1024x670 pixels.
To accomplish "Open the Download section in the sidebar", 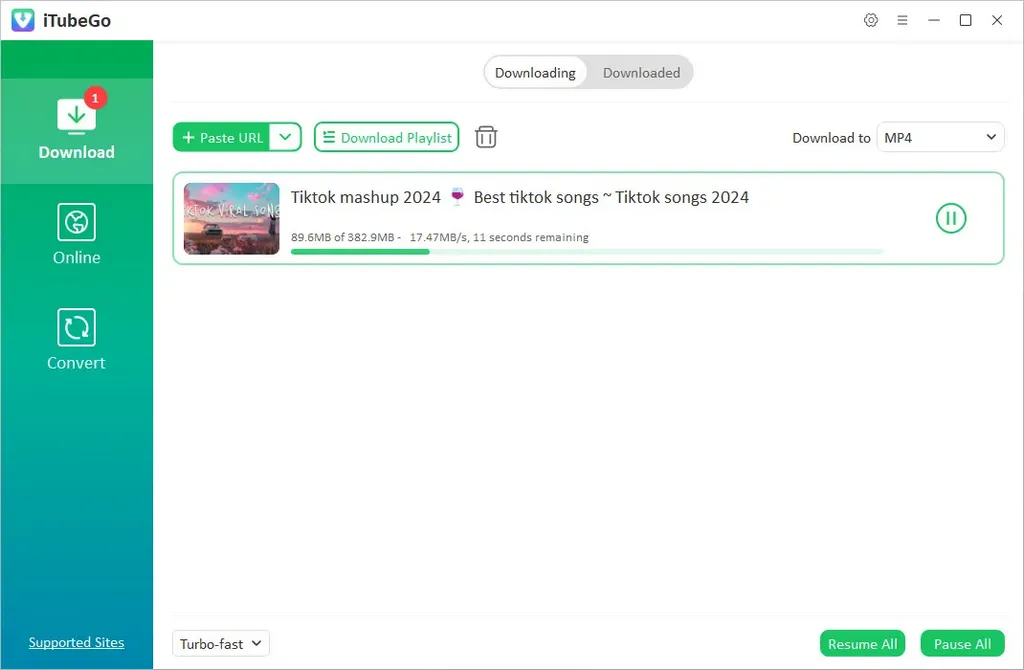I will point(76,131).
